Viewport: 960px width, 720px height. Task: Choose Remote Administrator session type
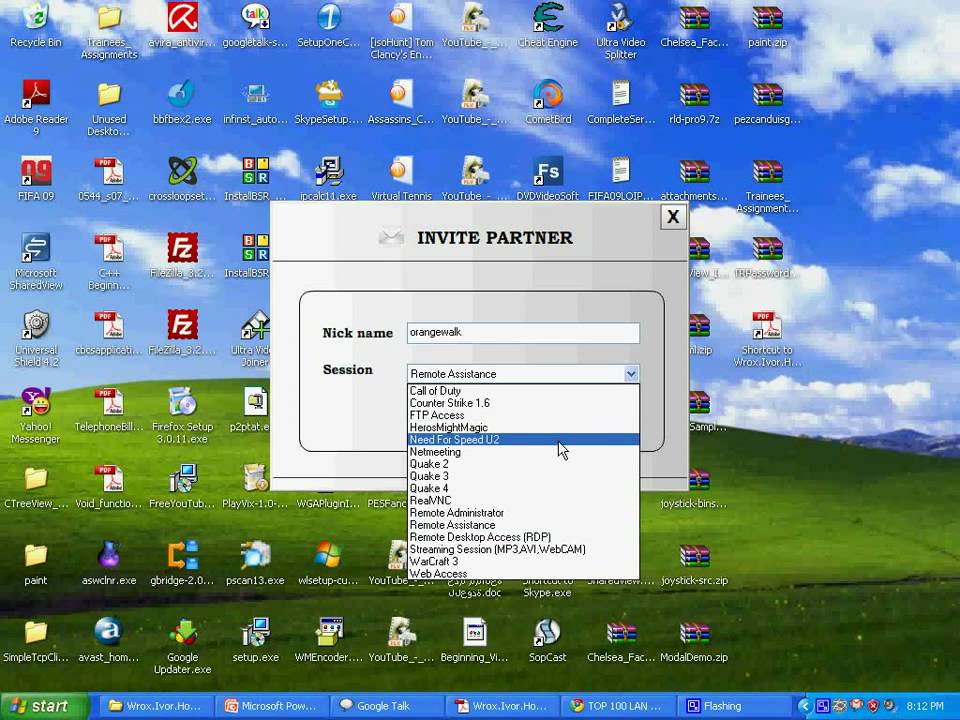pos(523,512)
